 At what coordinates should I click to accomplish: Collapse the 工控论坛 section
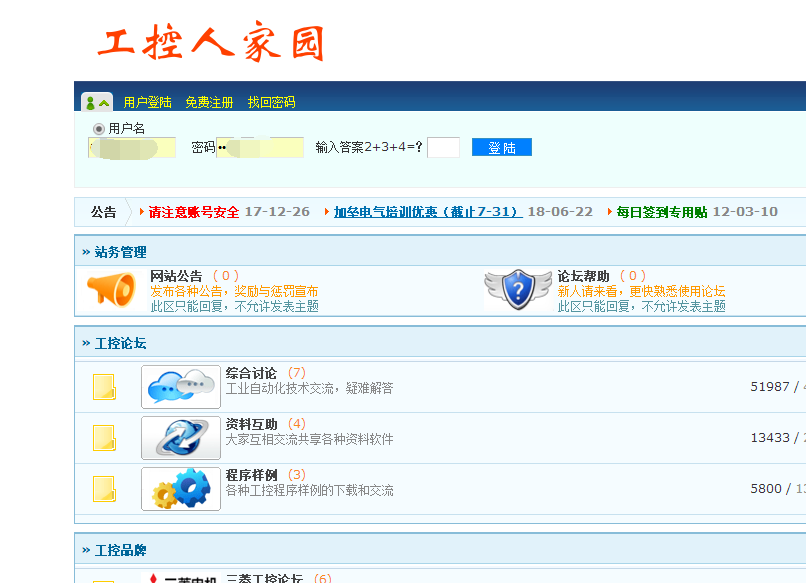87,343
